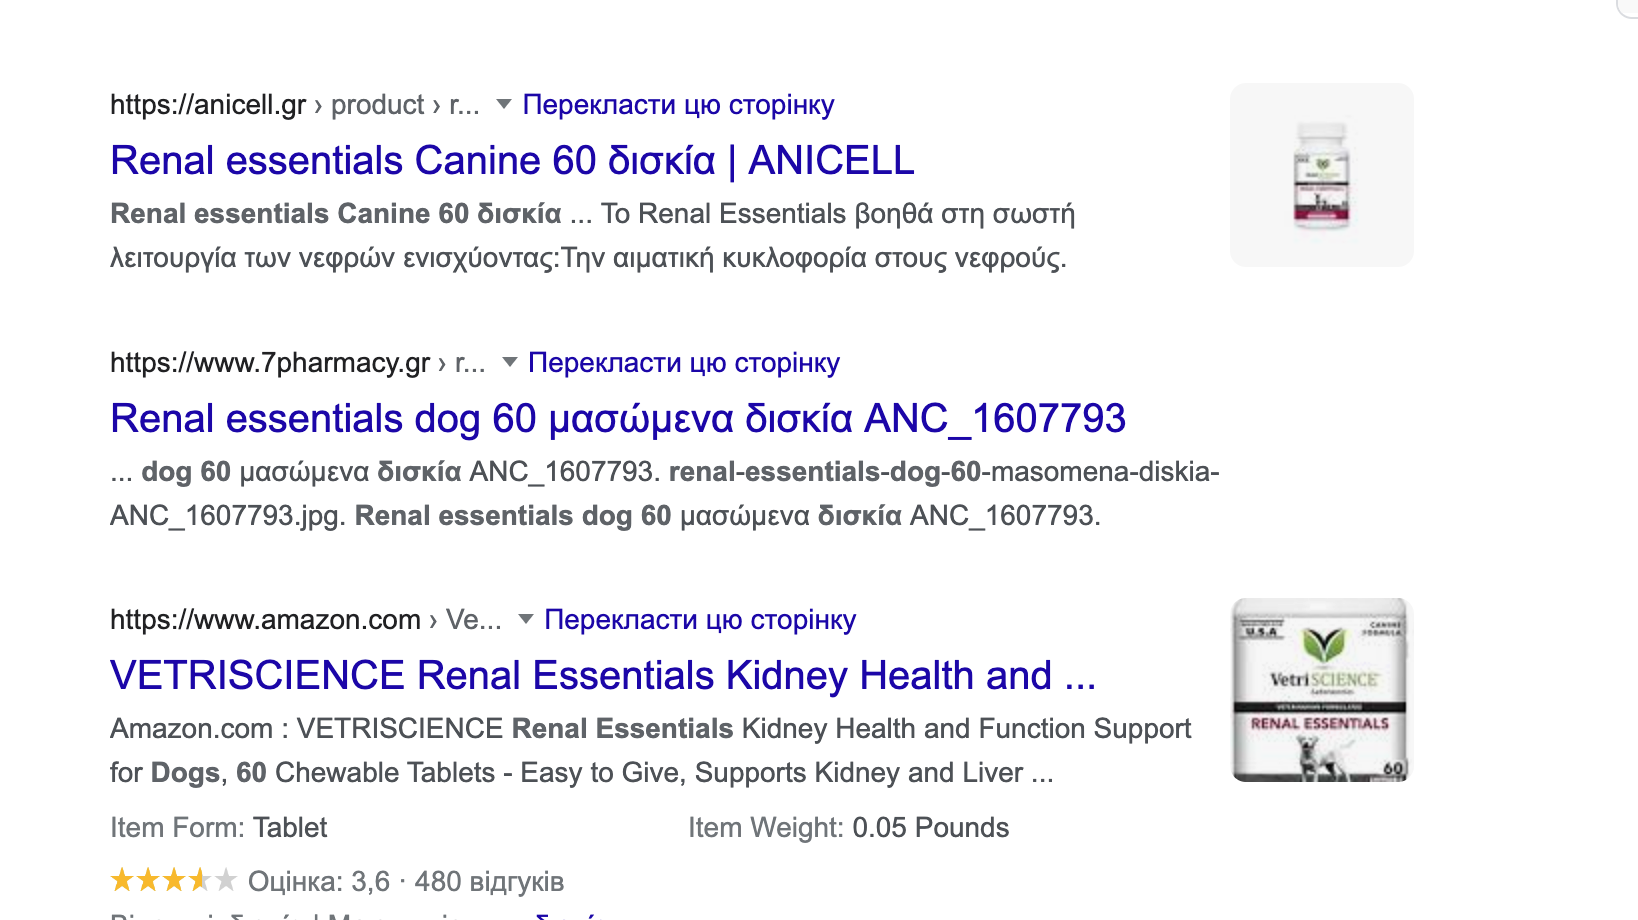Click the star rating icons on Amazon result
This screenshot has width=1638, height=920.
tap(174, 881)
